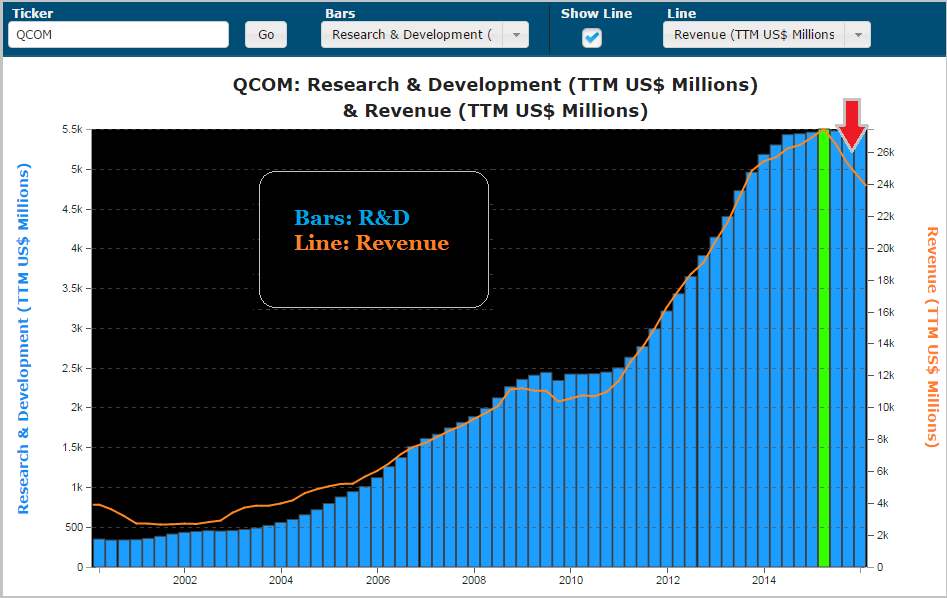
Task: Click the left axis value 5k
Action: point(76,169)
